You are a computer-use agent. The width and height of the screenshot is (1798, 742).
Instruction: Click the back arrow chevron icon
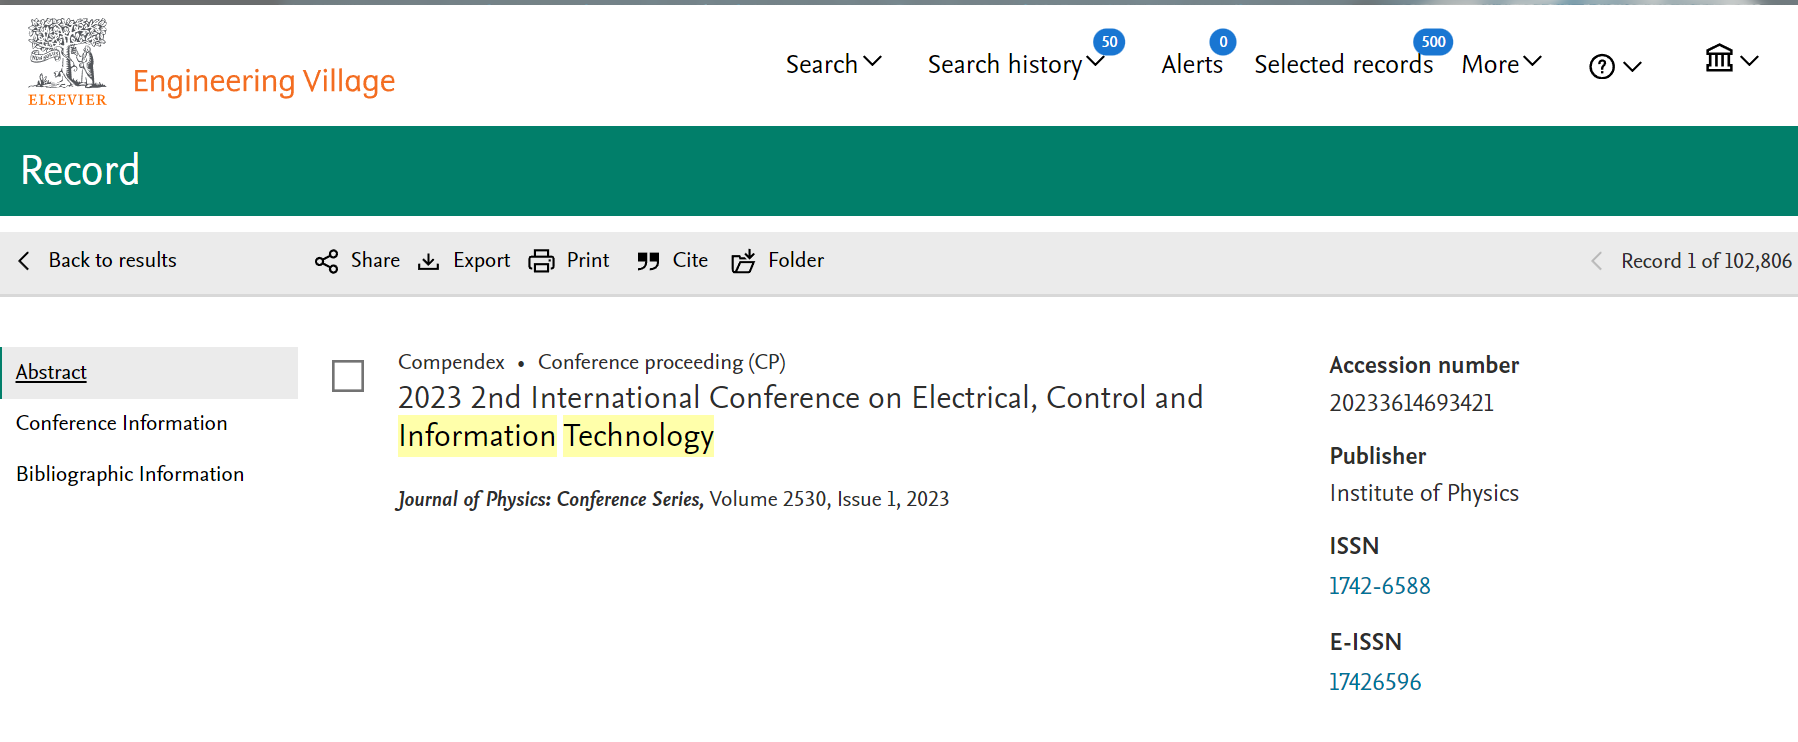click(x=24, y=260)
